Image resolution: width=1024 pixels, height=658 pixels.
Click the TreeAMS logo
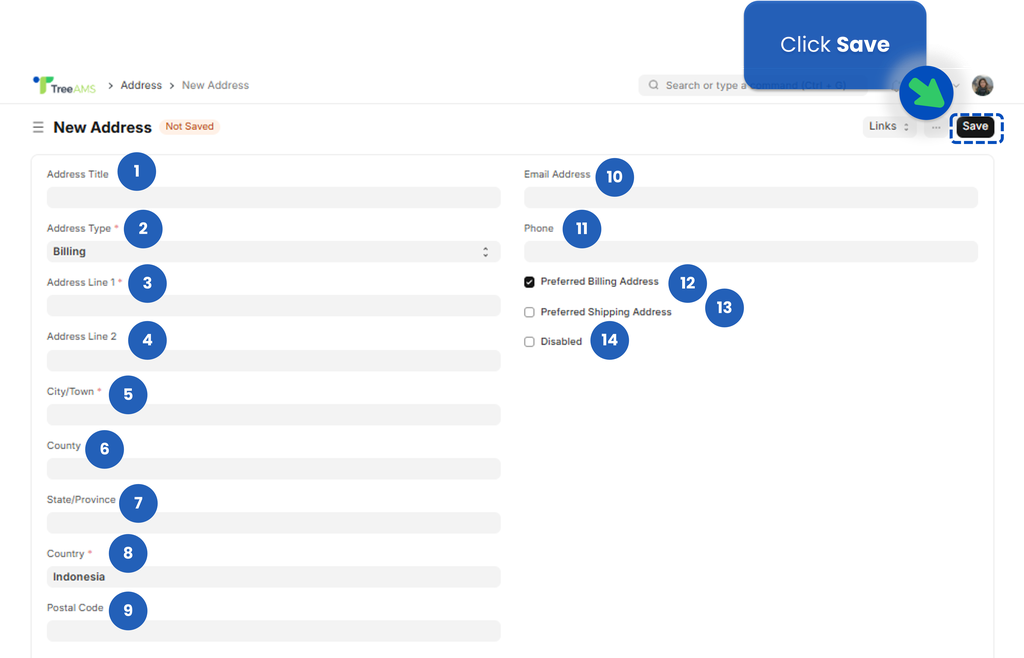(65, 86)
